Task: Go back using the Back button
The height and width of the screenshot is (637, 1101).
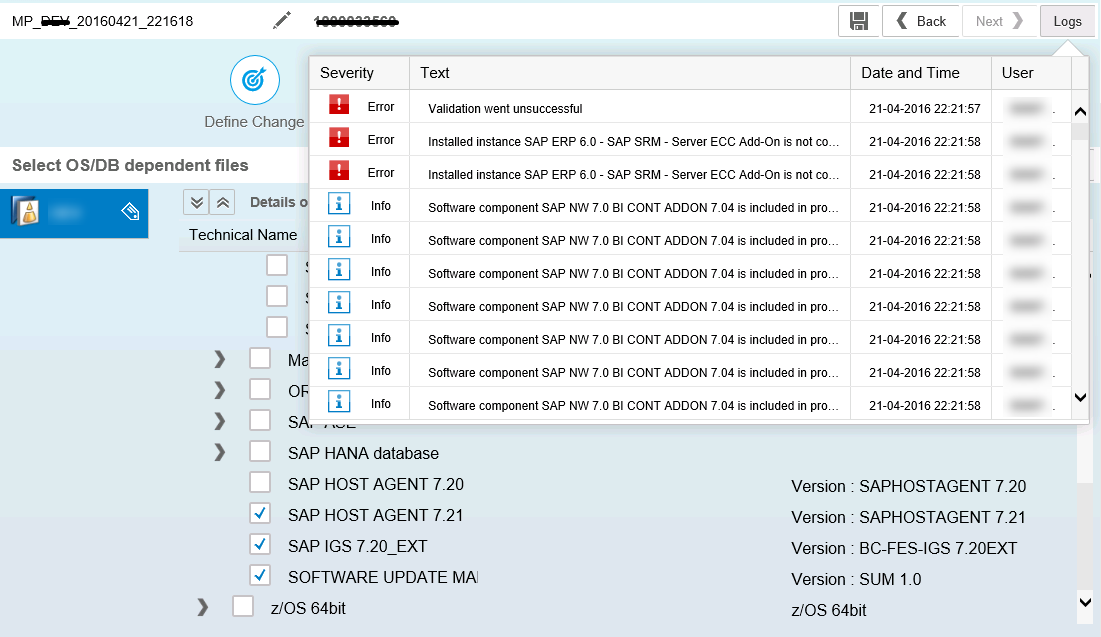Action: pyautogui.click(x=922, y=21)
